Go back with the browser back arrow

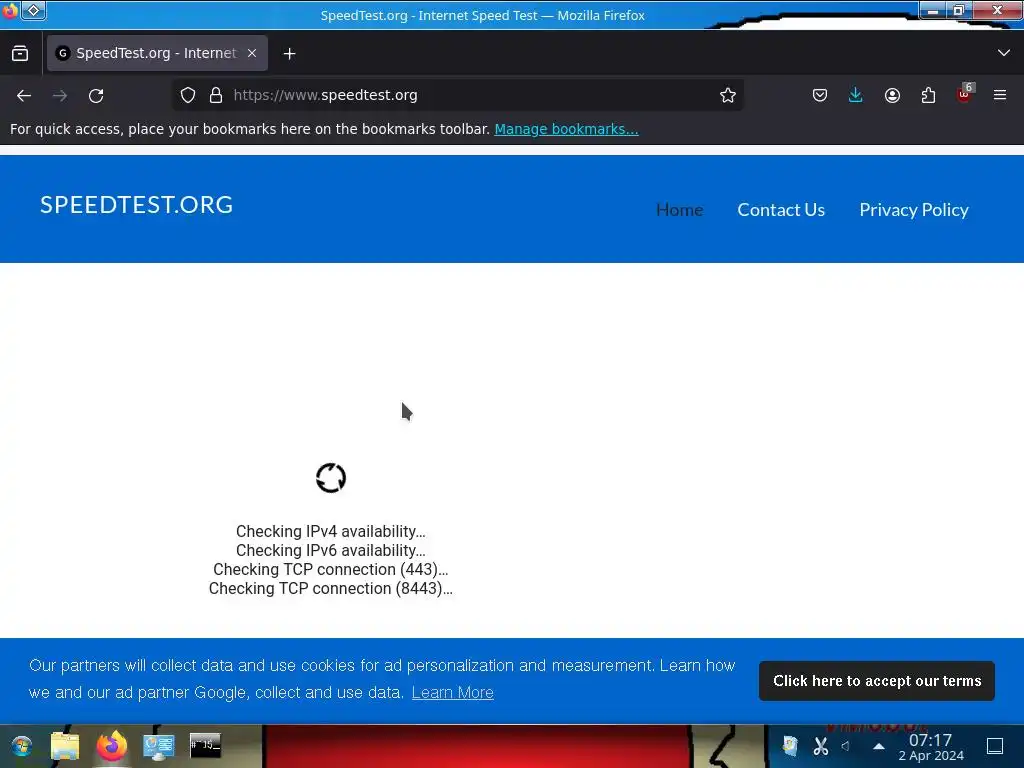click(24, 95)
